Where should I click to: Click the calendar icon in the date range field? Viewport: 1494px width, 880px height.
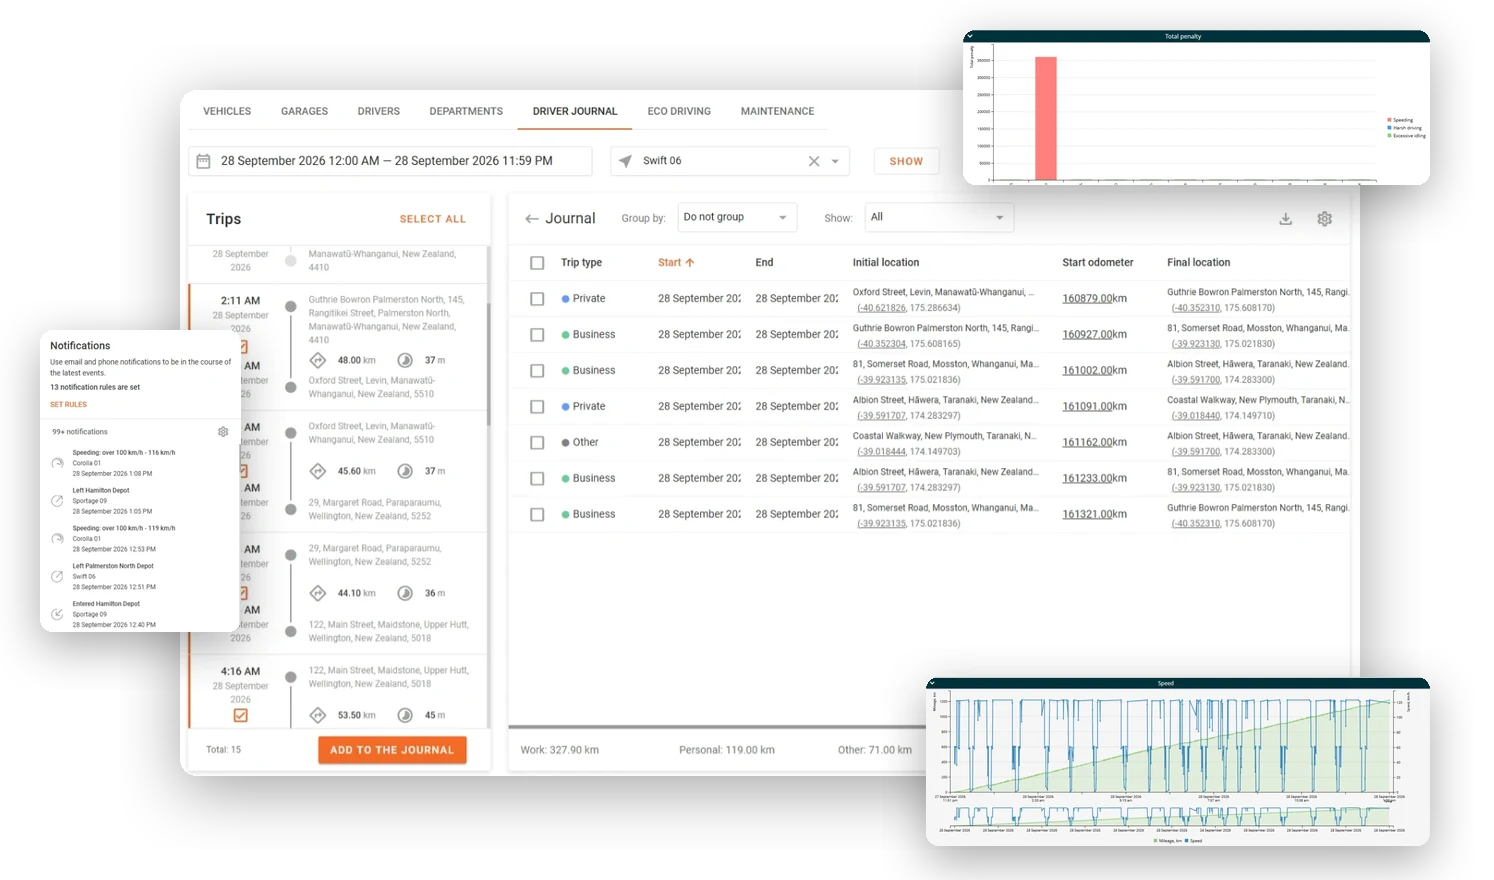[203, 161]
